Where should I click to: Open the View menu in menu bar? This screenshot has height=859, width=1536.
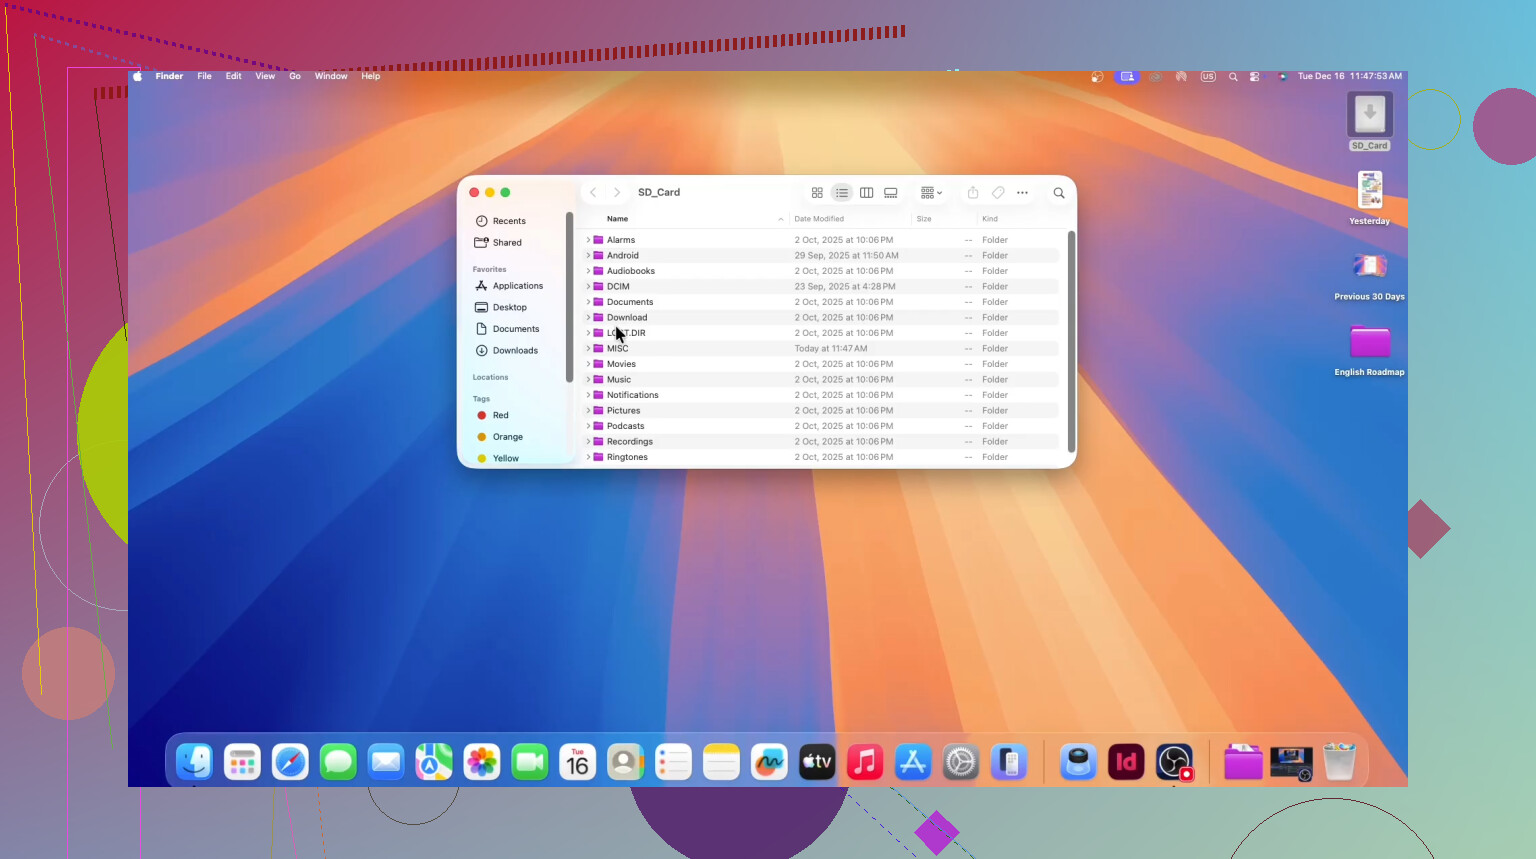click(265, 76)
